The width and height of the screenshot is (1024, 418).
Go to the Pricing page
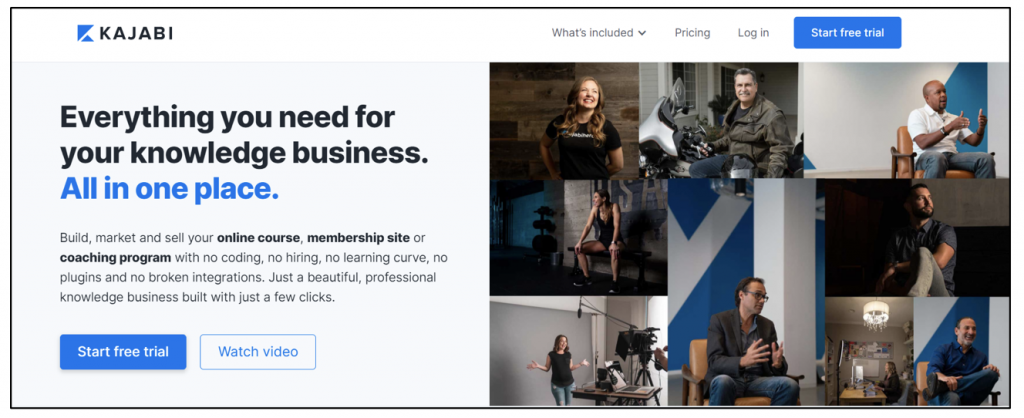pos(692,33)
